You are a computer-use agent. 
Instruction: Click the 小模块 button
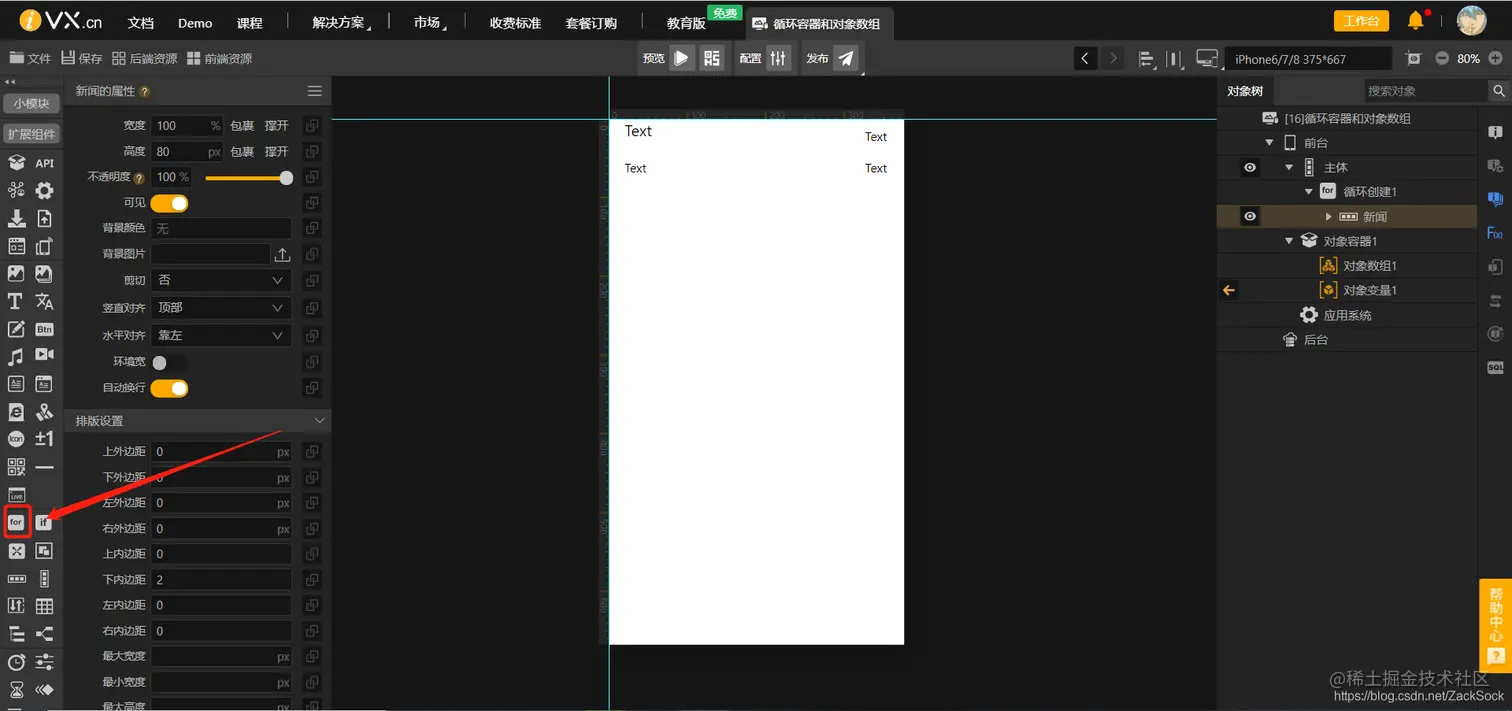31,104
